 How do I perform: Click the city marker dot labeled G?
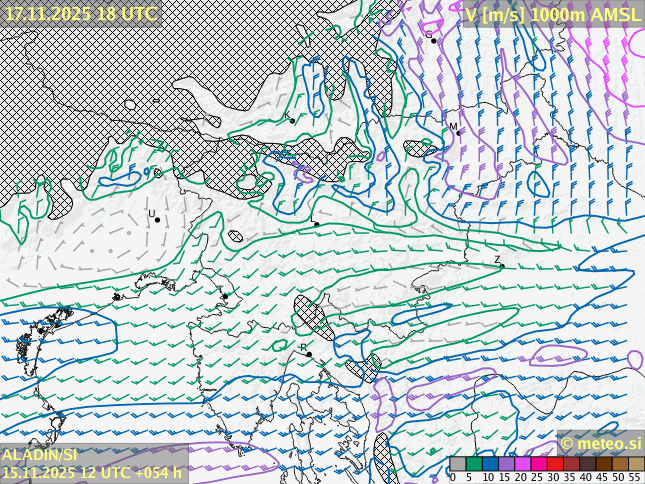tap(434, 41)
